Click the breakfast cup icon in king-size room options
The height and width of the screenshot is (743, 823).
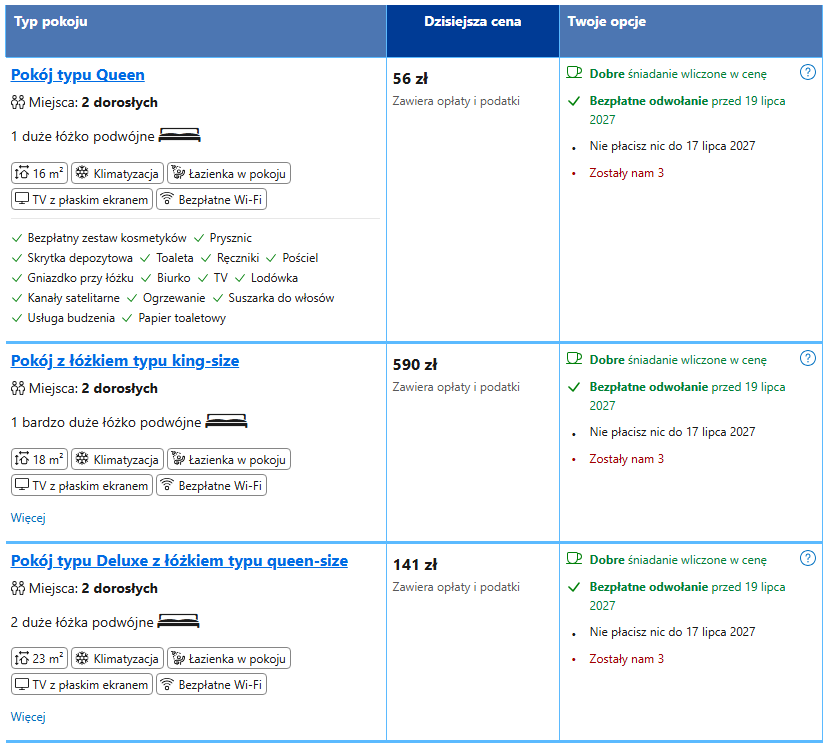[574, 359]
